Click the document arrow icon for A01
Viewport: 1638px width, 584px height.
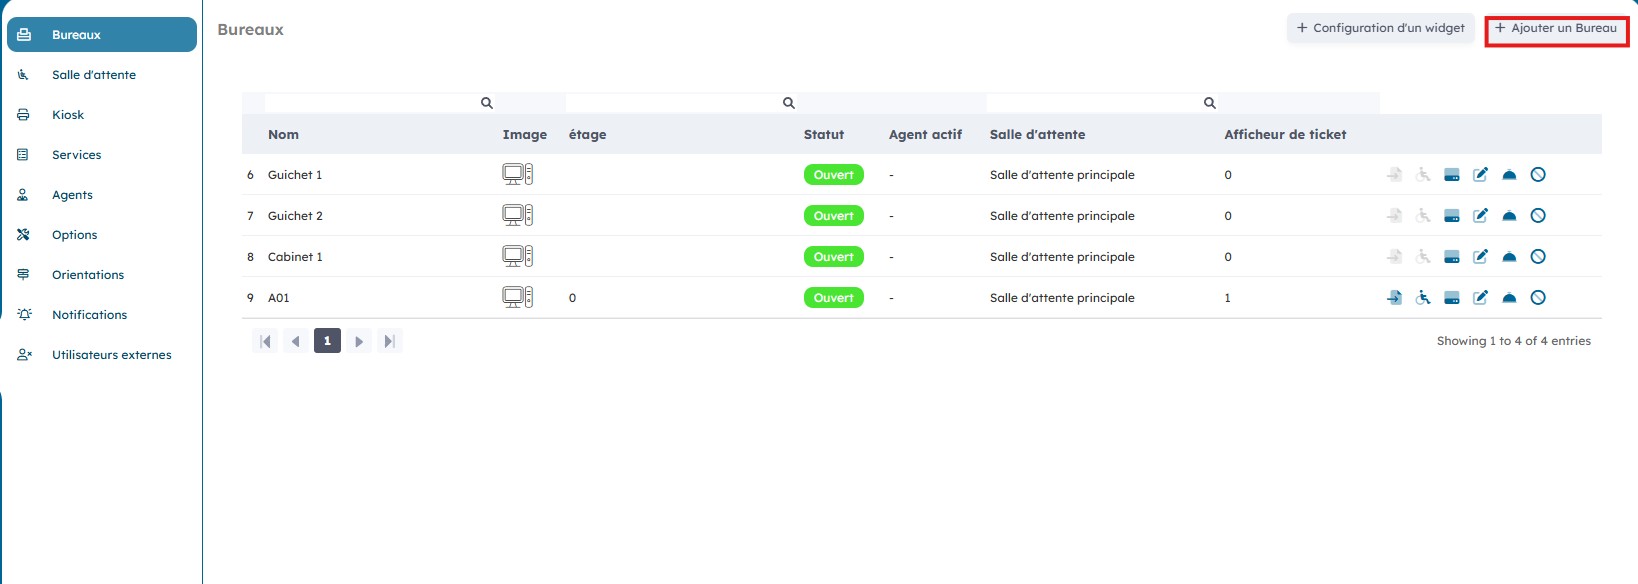click(1394, 298)
